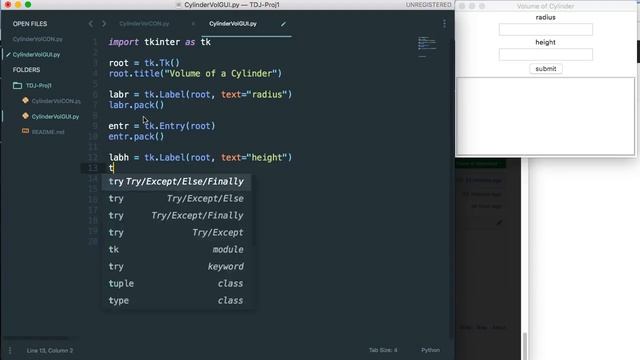Click the height entry field in the Tk window
Image resolution: width=640 pixels, height=360 pixels.
pos(546,54)
